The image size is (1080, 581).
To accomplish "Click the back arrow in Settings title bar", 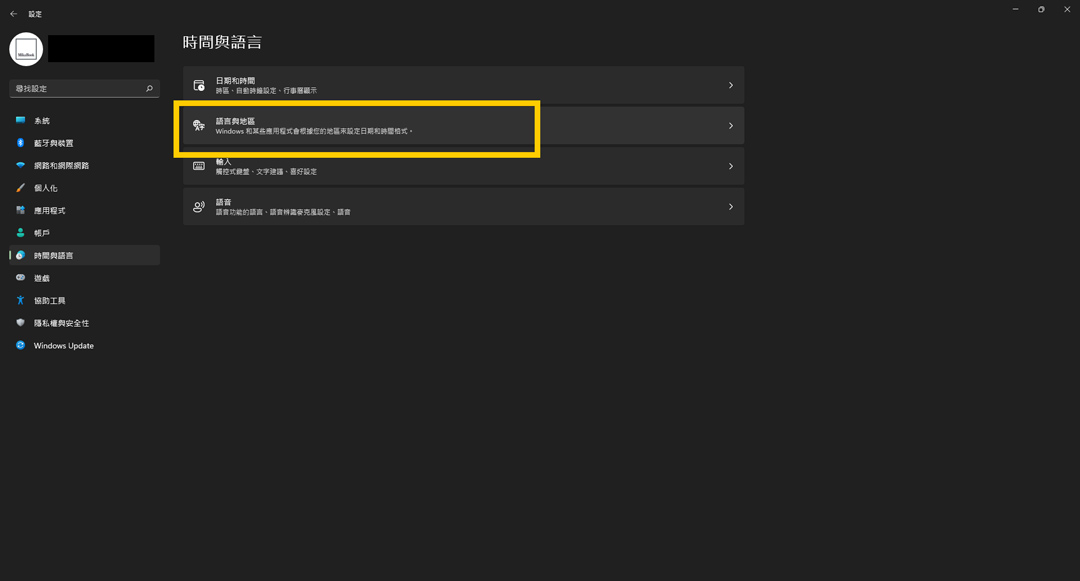I will 14,14.
